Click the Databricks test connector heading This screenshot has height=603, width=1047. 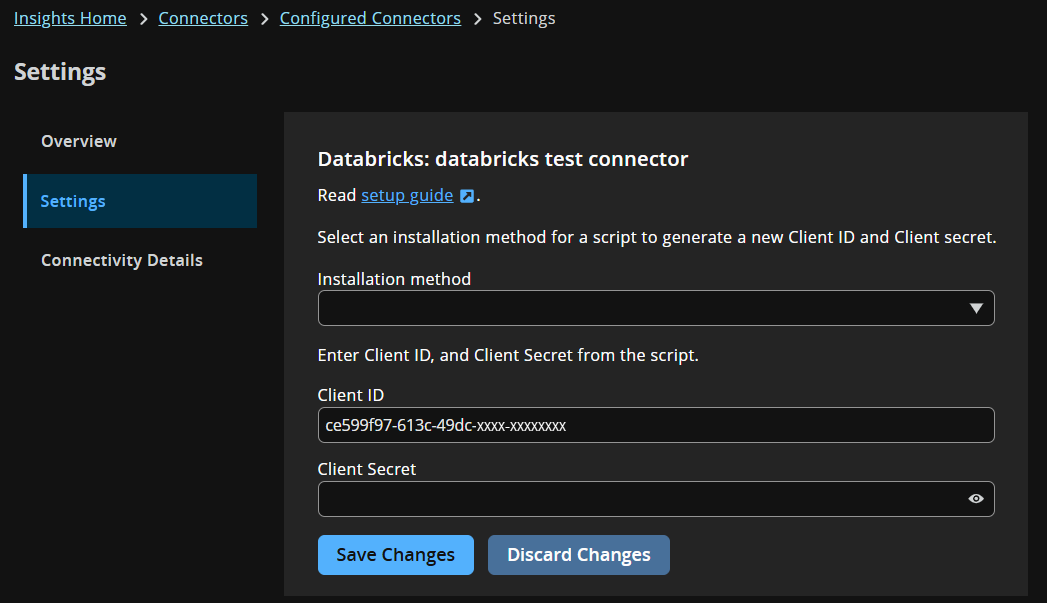(x=502, y=158)
